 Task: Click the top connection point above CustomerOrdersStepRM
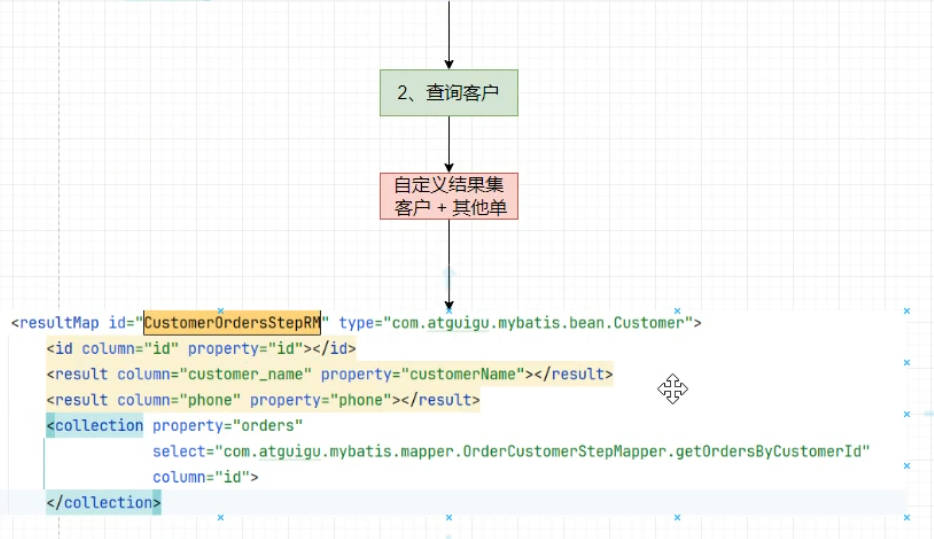click(x=220, y=310)
